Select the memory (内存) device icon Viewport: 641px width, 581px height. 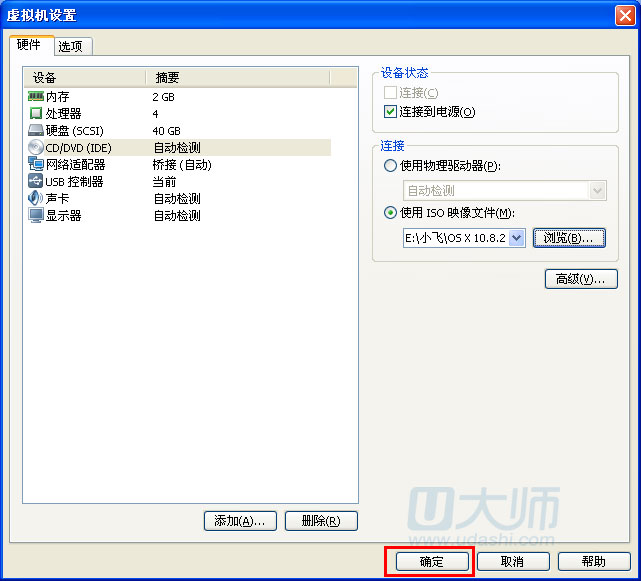tap(36, 97)
